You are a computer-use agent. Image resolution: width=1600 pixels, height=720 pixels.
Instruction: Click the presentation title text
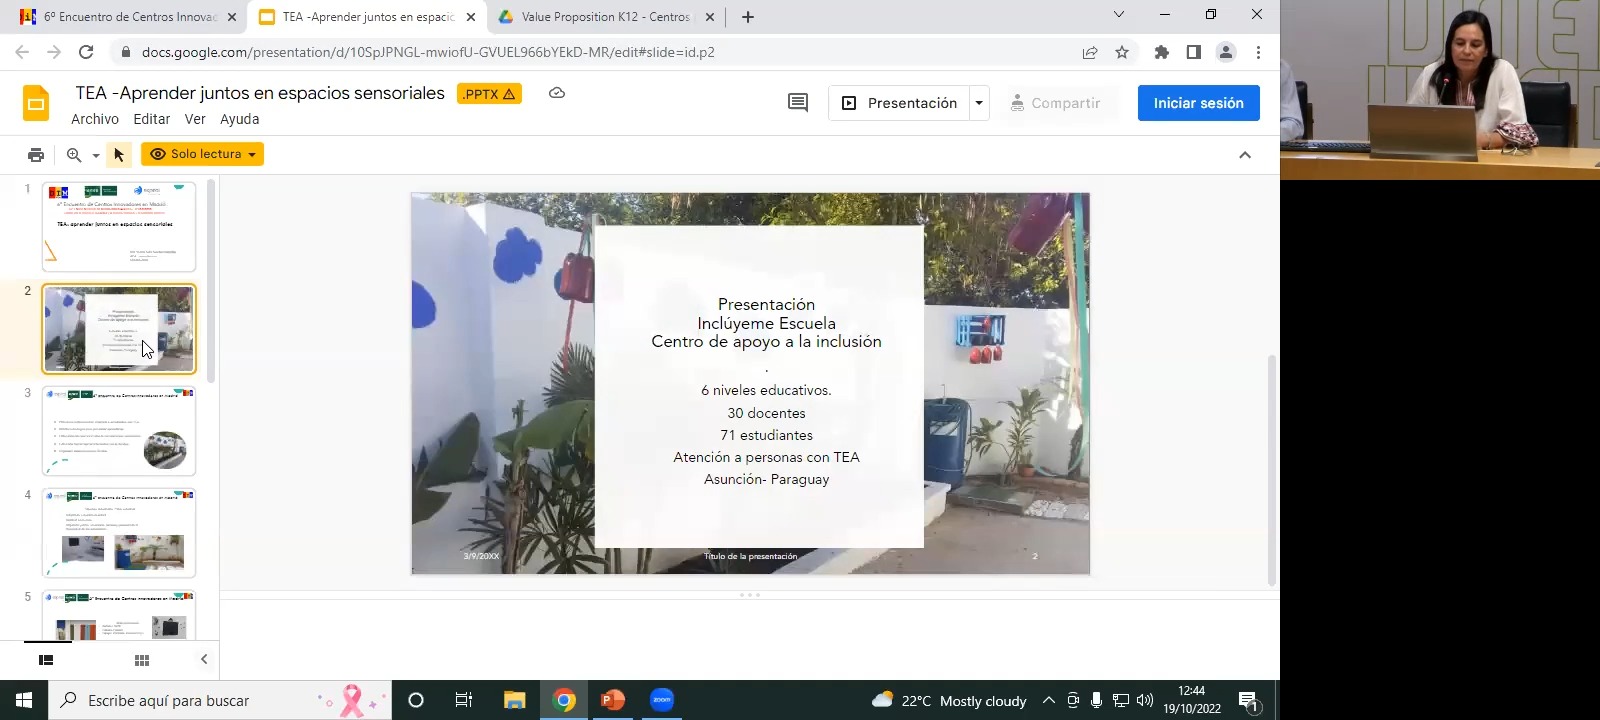click(x=260, y=93)
